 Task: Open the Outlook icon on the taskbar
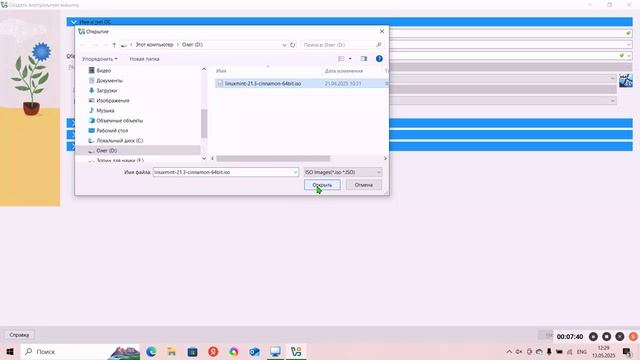(x=255, y=351)
